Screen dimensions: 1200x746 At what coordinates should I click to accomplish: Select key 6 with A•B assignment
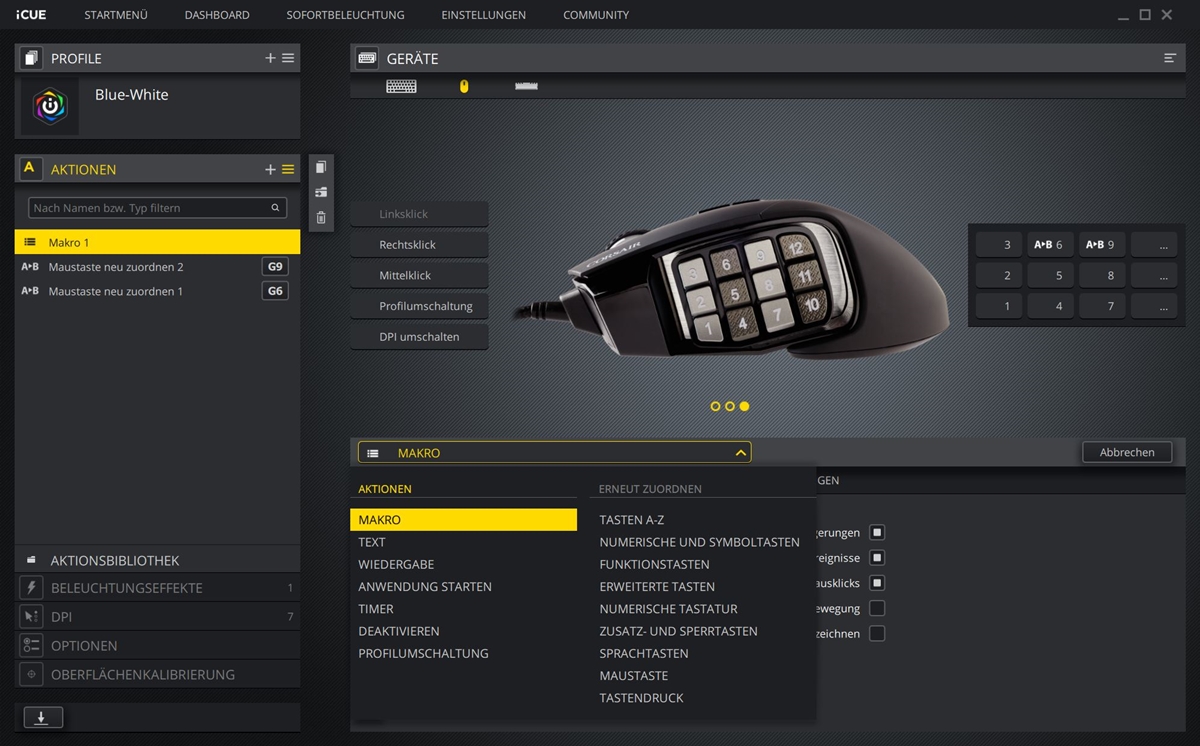click(1050, 244)
